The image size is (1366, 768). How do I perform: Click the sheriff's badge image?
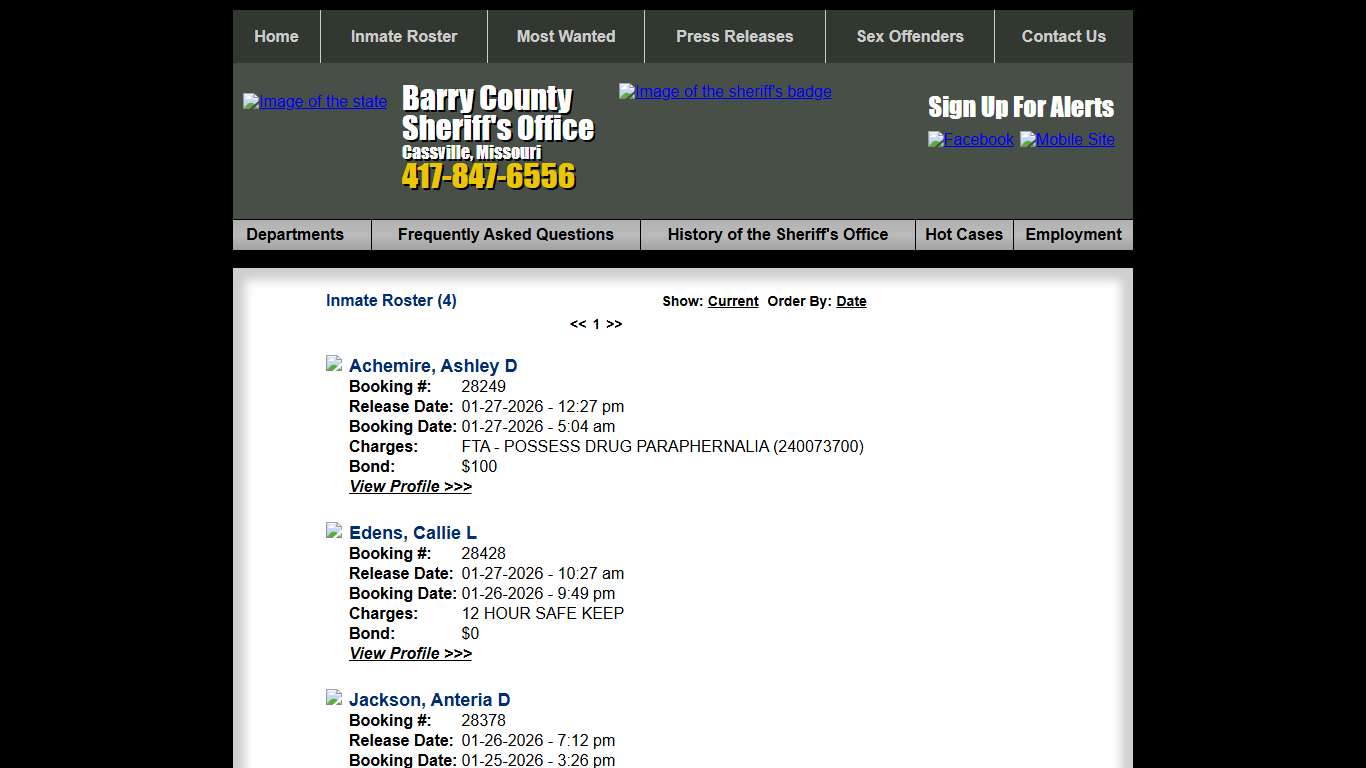click(724, 91)
